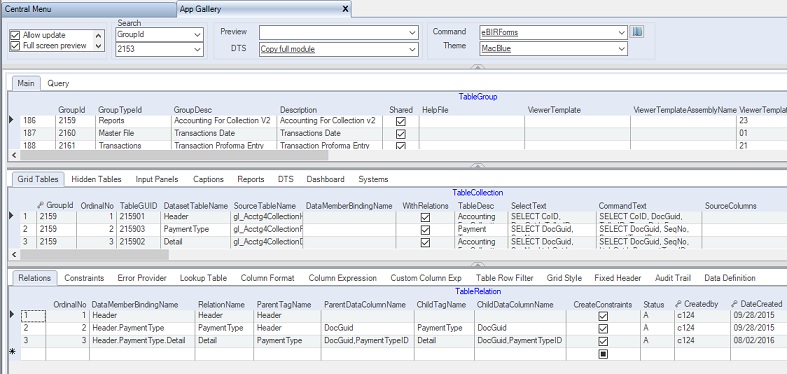787x374 pixels.
Task: Toggle the Allow update checkbox
Action: tap(15, 35)
